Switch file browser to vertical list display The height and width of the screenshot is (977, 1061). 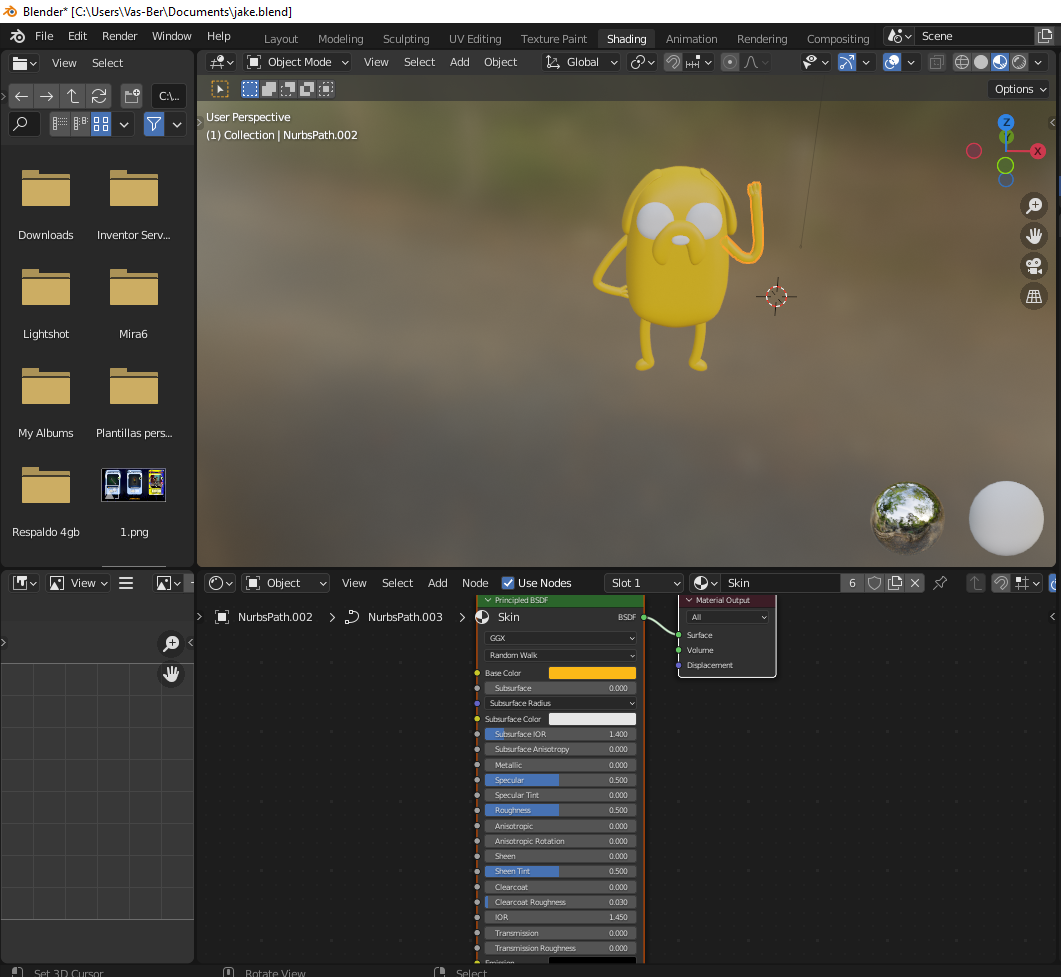60,124
